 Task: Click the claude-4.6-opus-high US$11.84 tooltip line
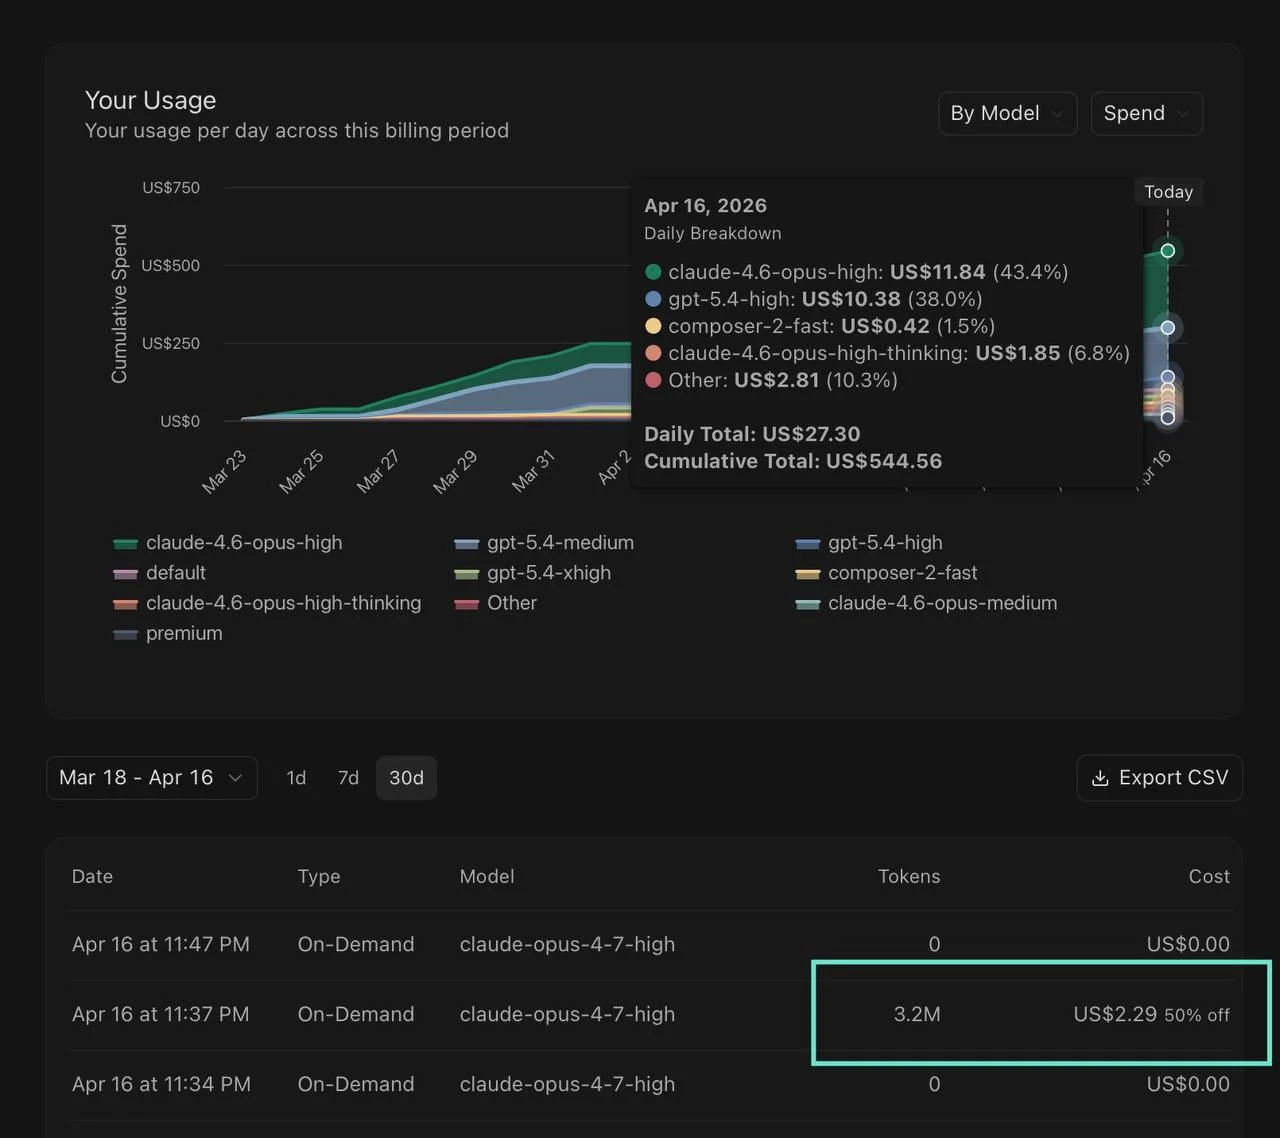coord(857,272)
